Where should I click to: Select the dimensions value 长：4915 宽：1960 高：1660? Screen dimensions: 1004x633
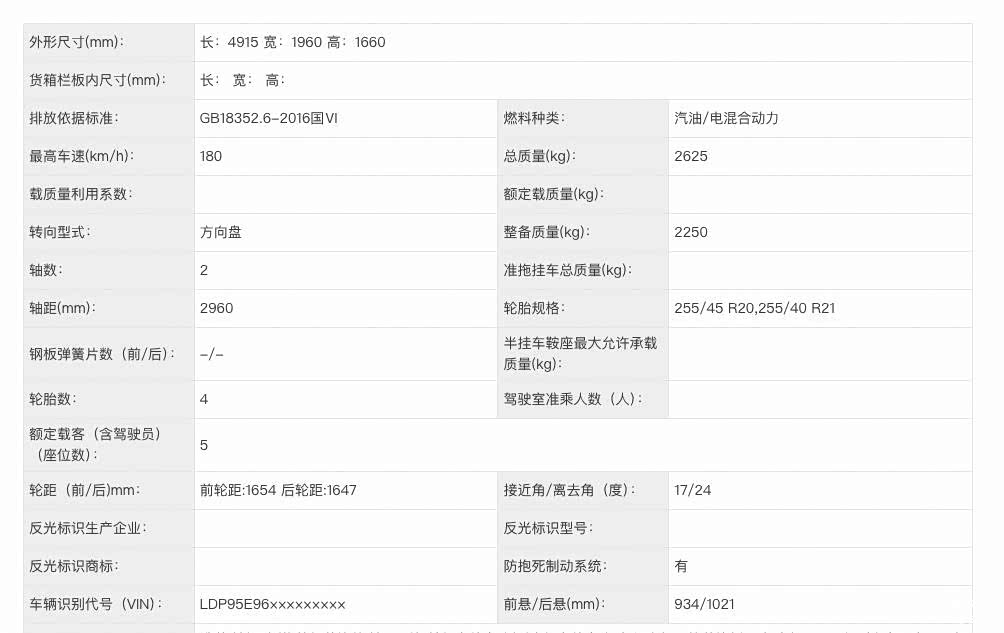click(x=293, y=42)
